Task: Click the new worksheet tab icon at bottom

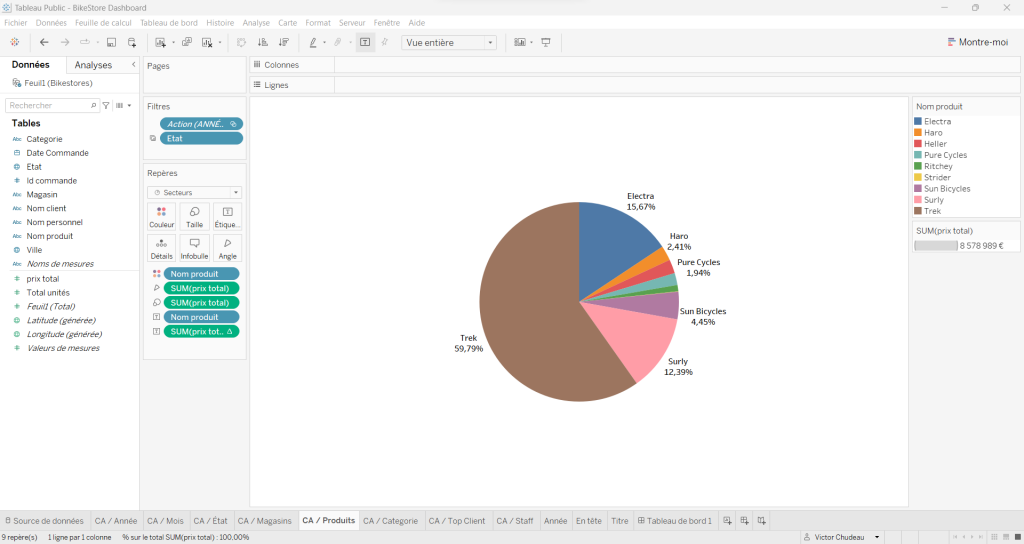Action: 728,520
